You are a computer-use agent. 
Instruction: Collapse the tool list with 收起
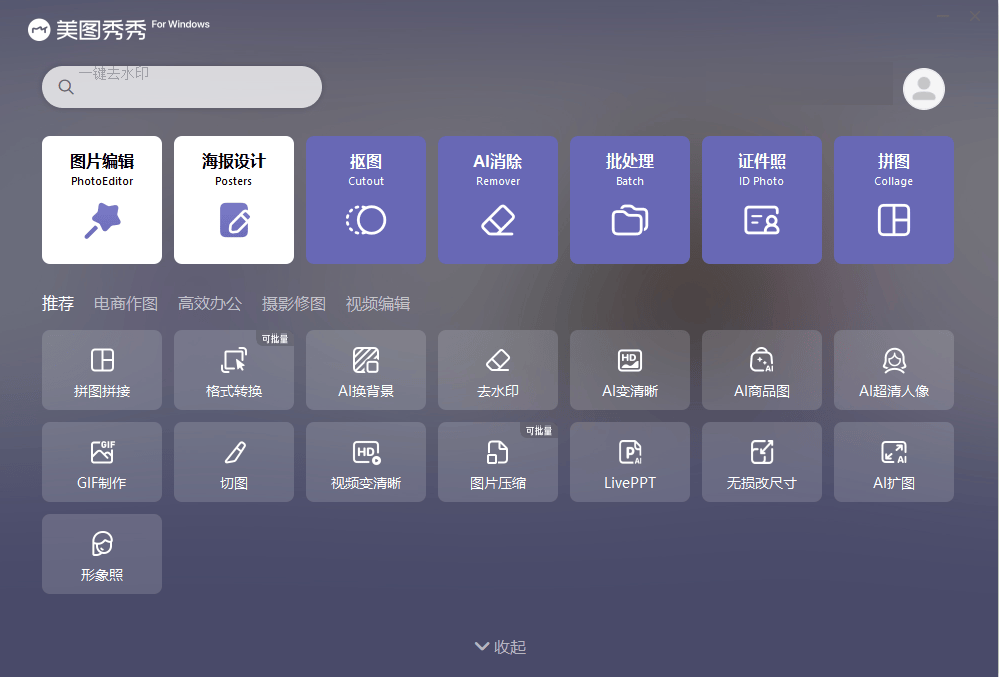pos(500,647)
